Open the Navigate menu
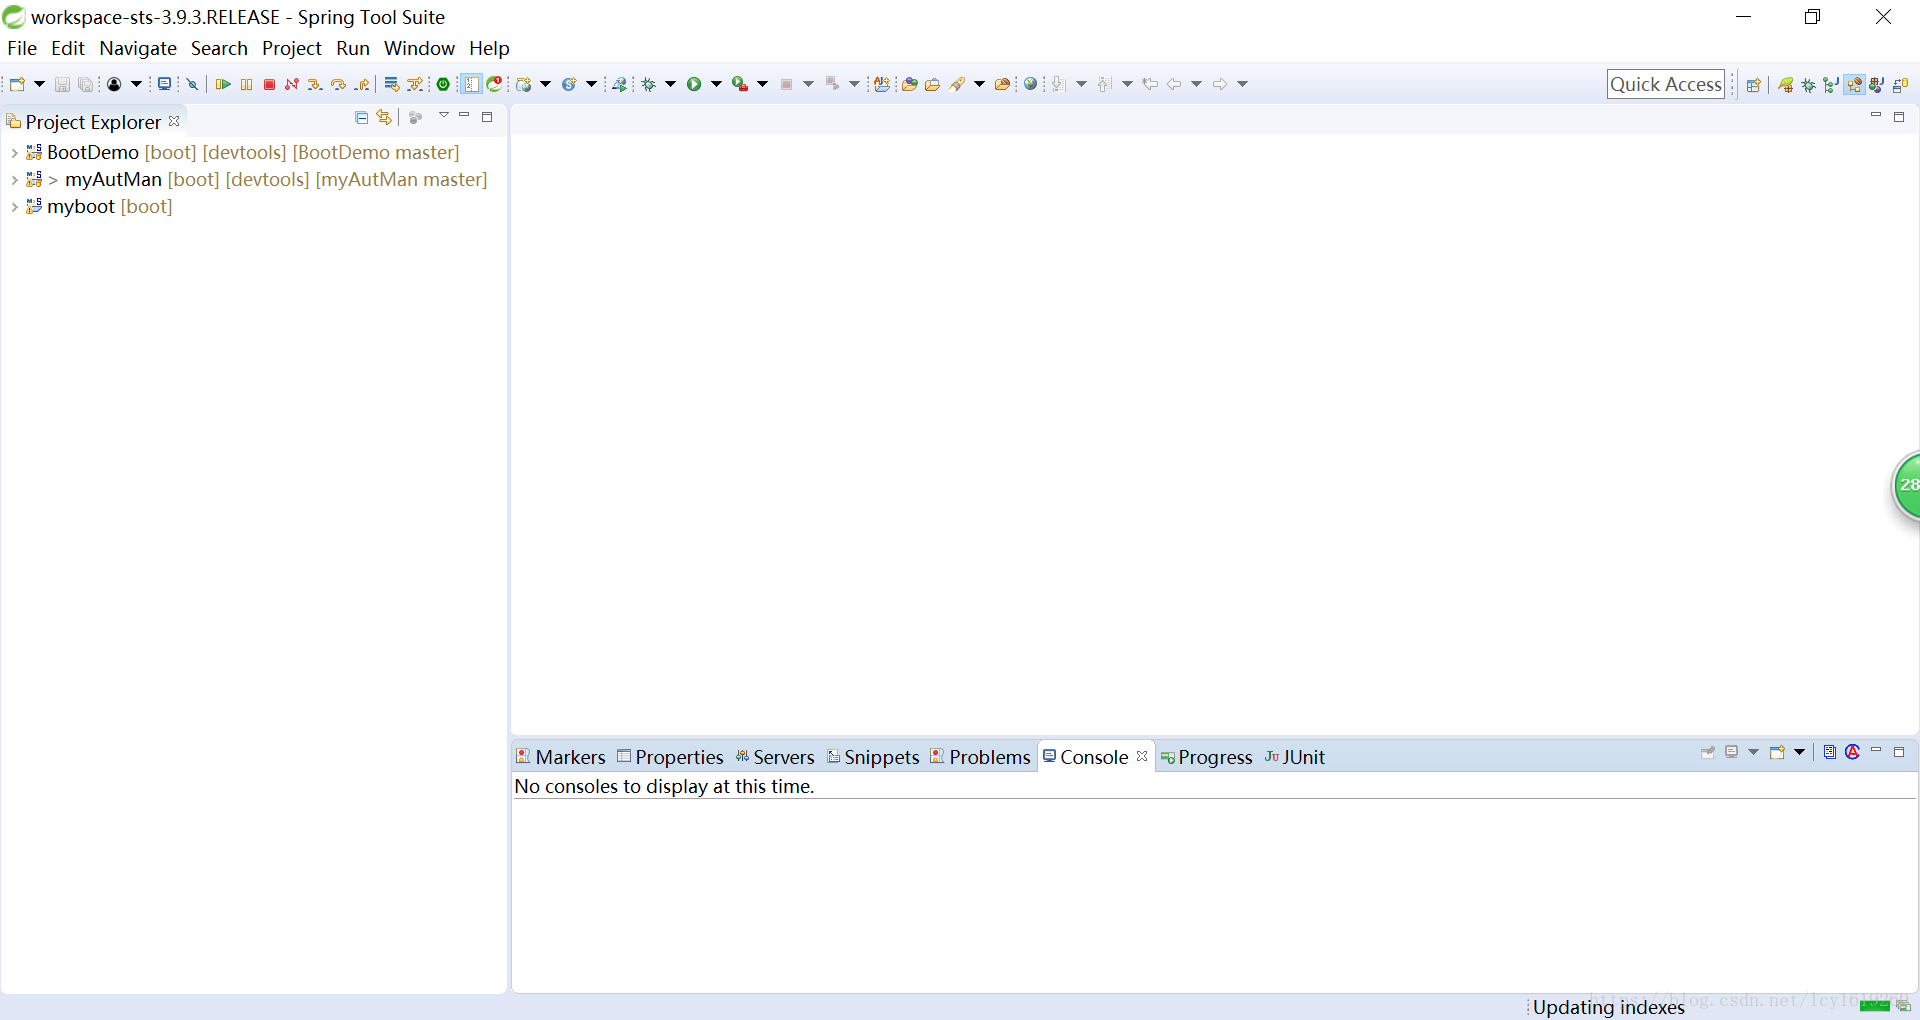This screenshot has width=1920, height=1020. [138, 48]
